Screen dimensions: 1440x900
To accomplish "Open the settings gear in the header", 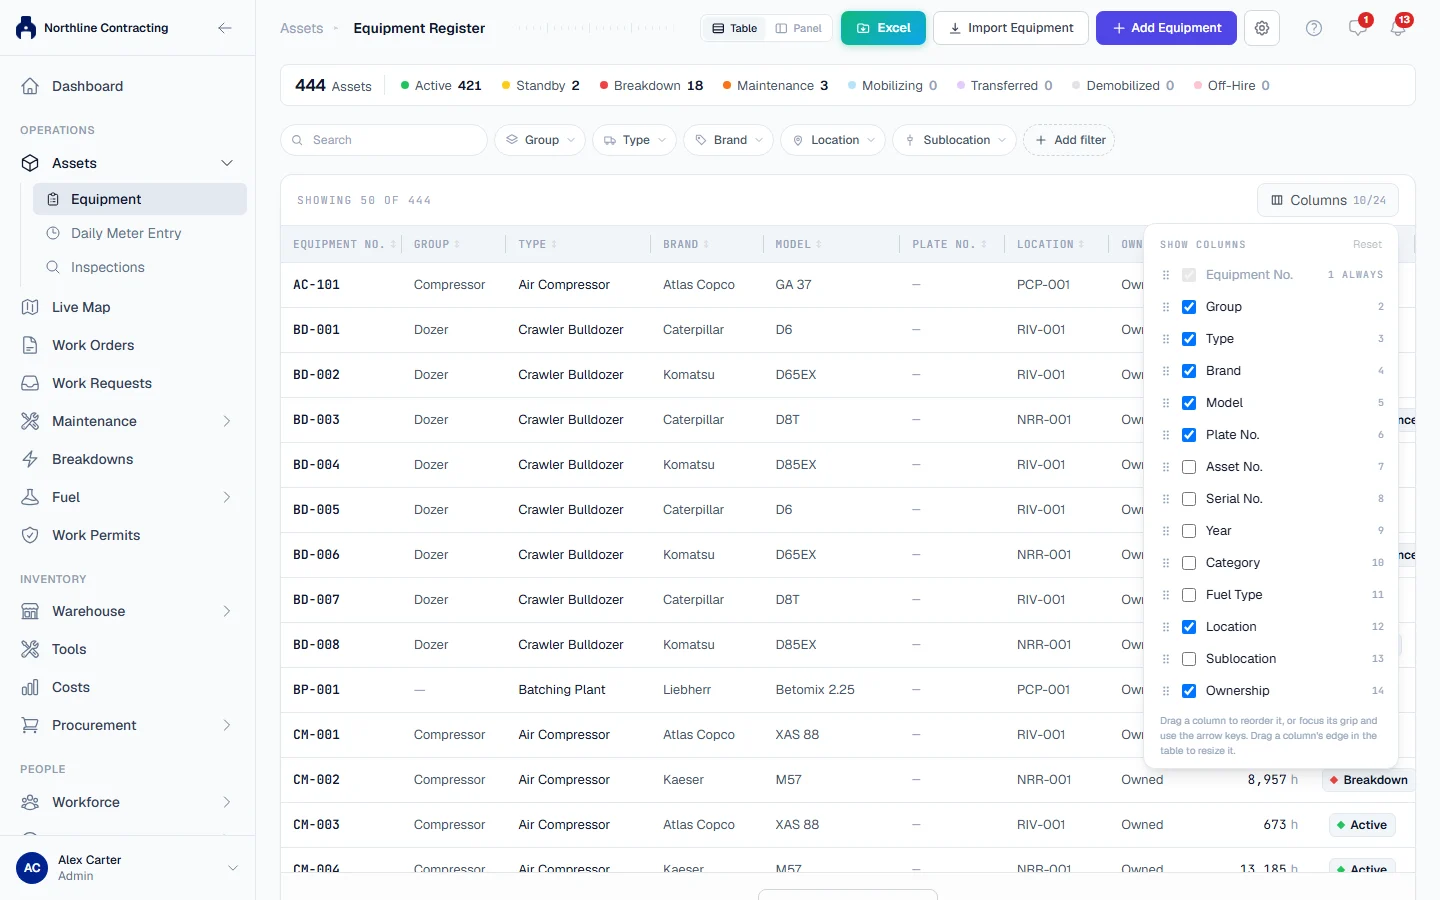I will coord(1262,28).
